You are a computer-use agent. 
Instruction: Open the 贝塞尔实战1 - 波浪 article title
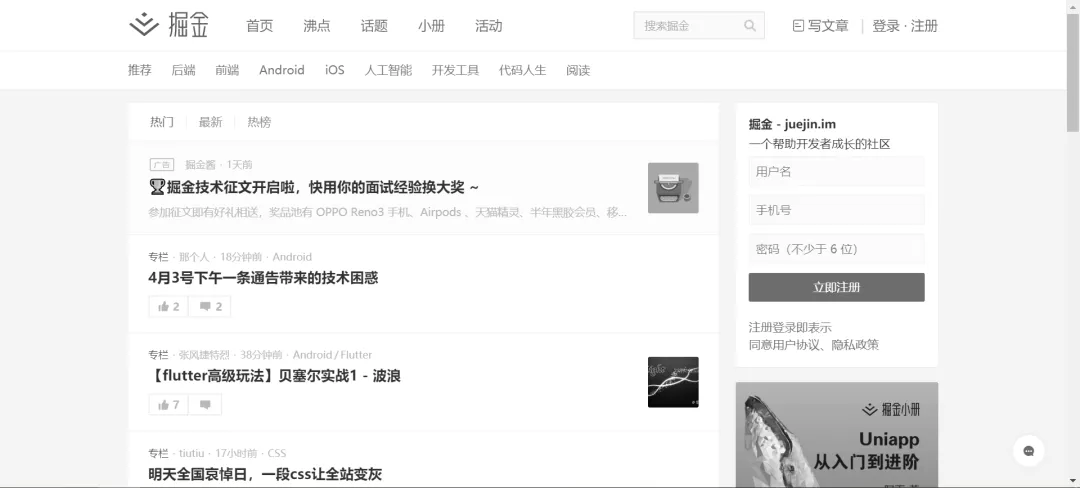point(275,376)
